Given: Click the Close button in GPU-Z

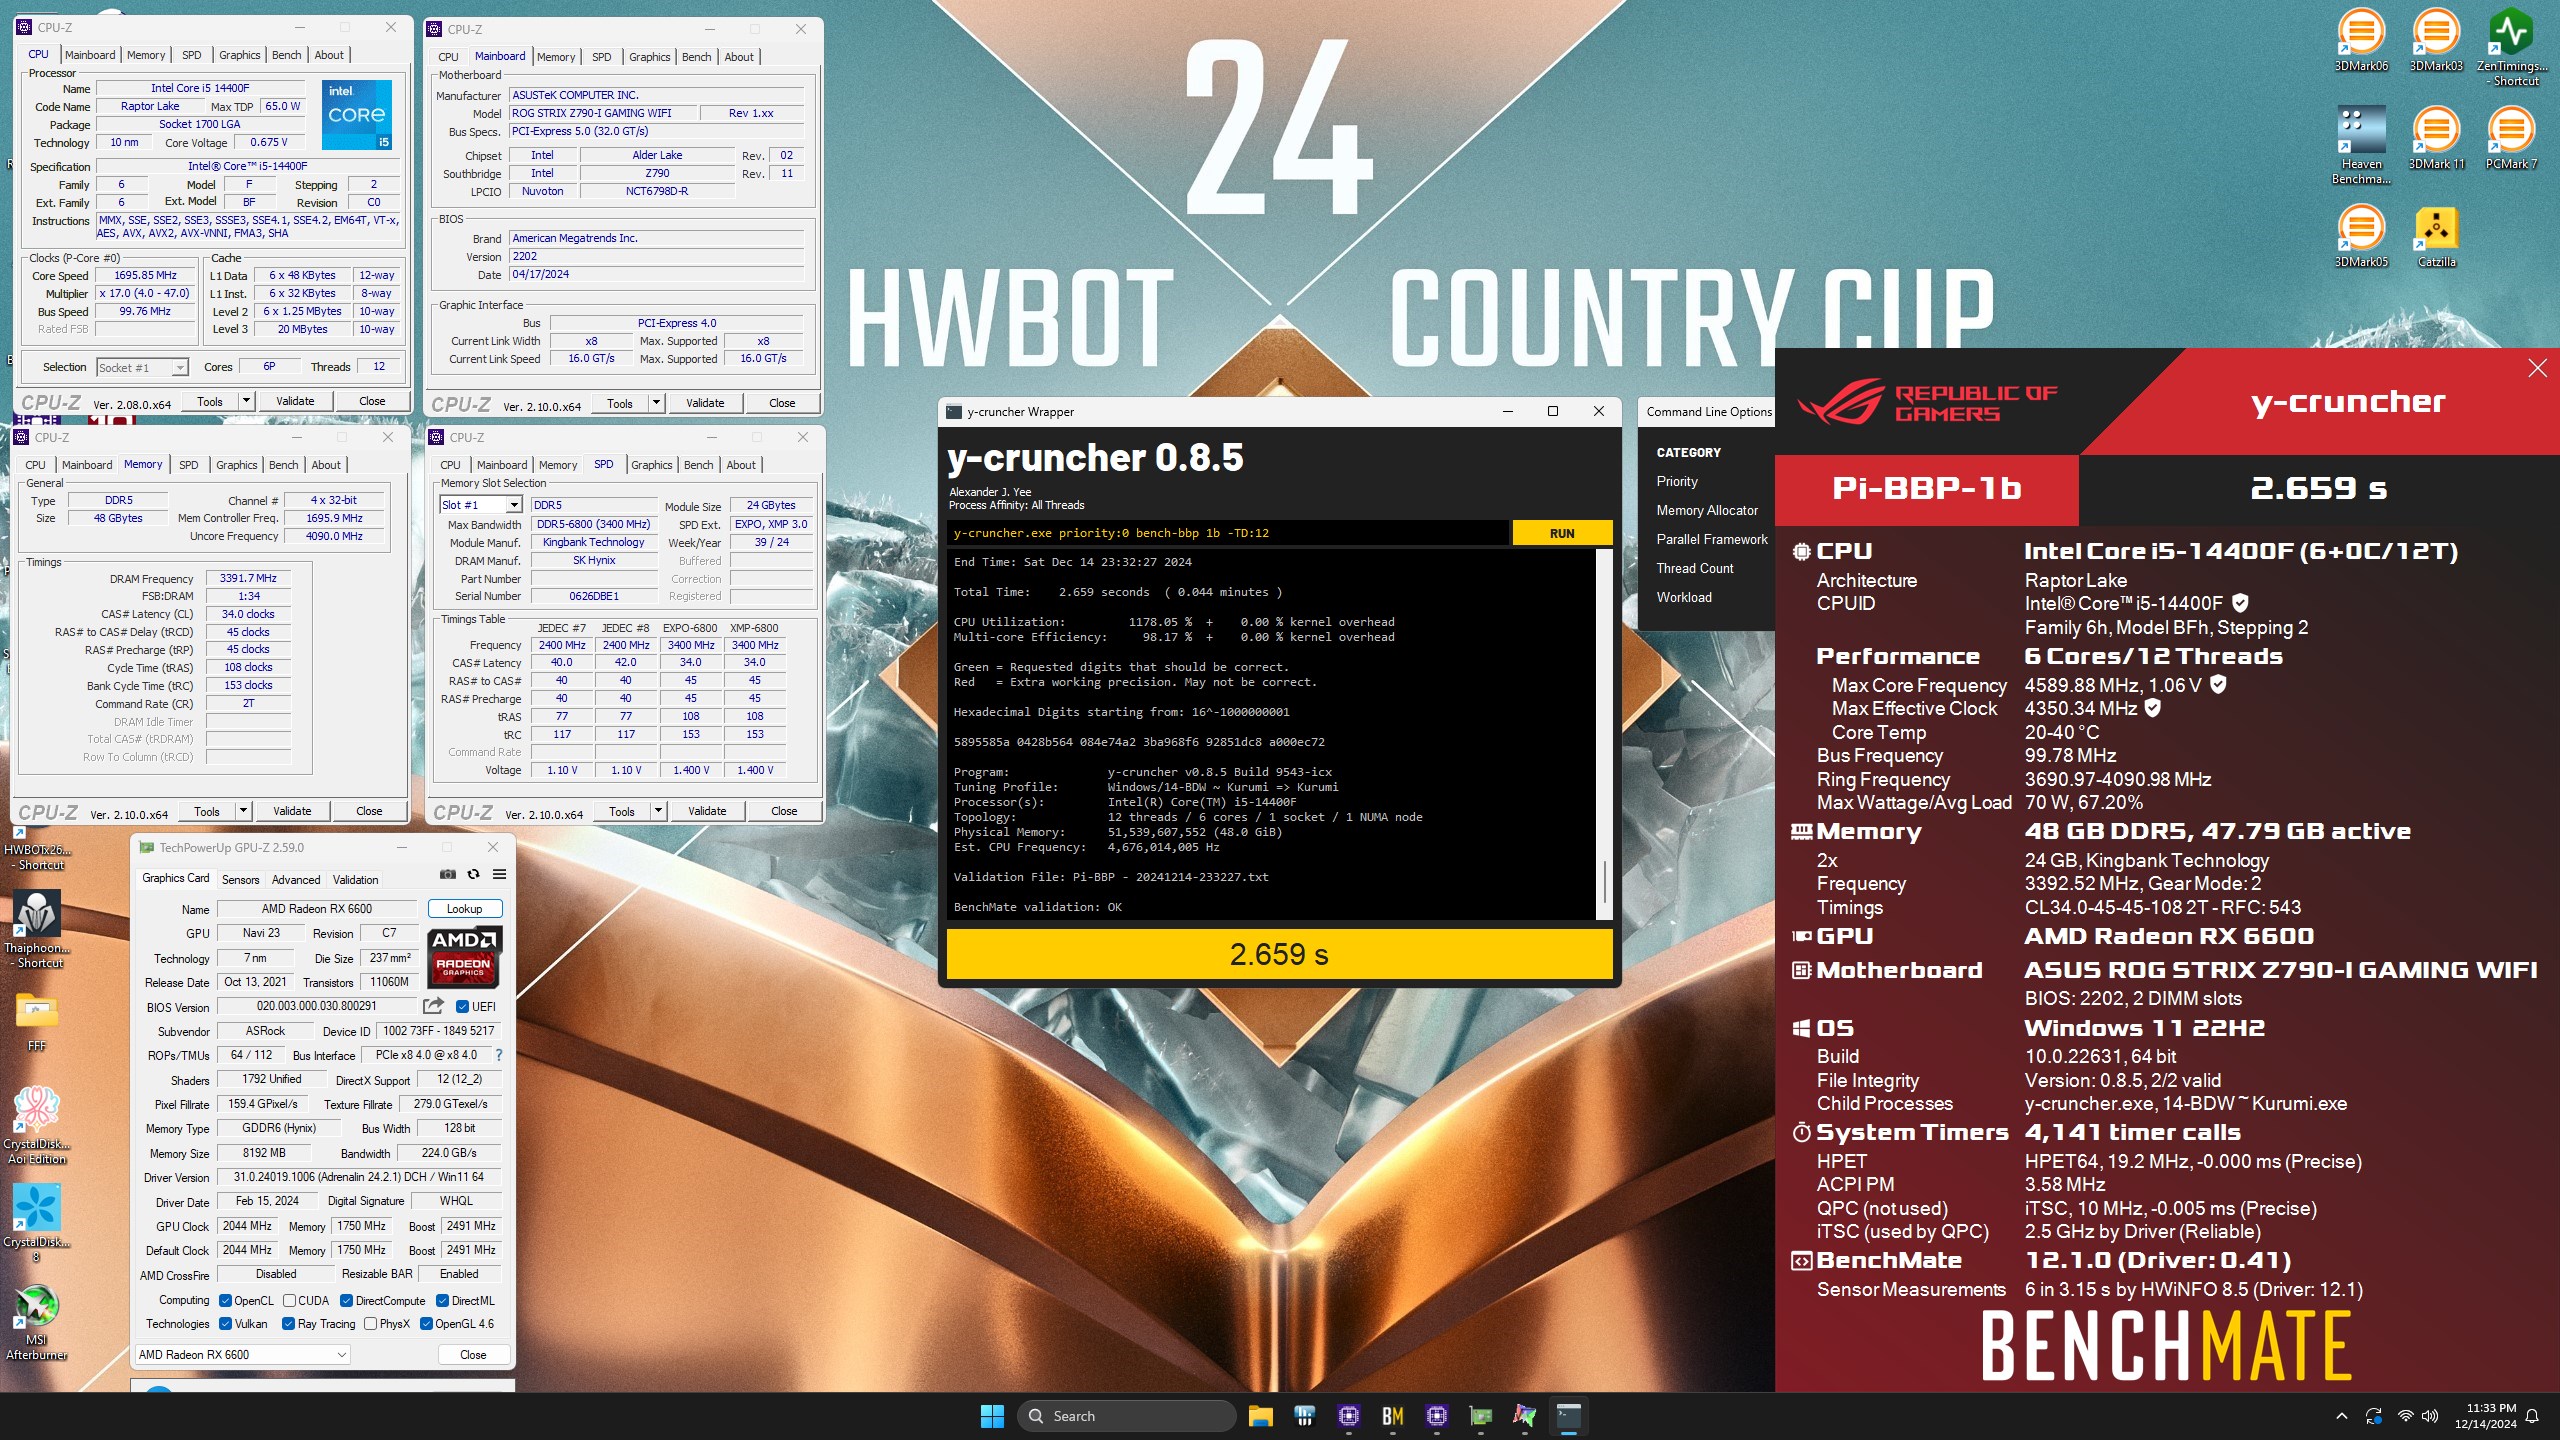Looking at the screenshot, I should point(473,1355).
